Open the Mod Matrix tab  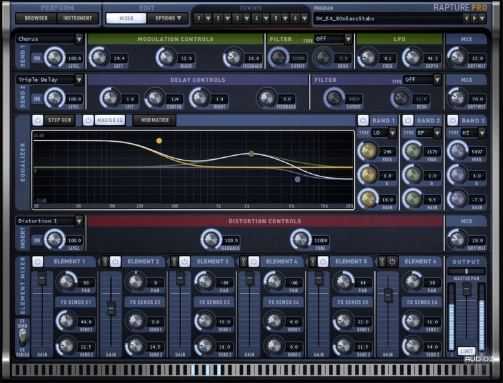click(x=154, y=120)
